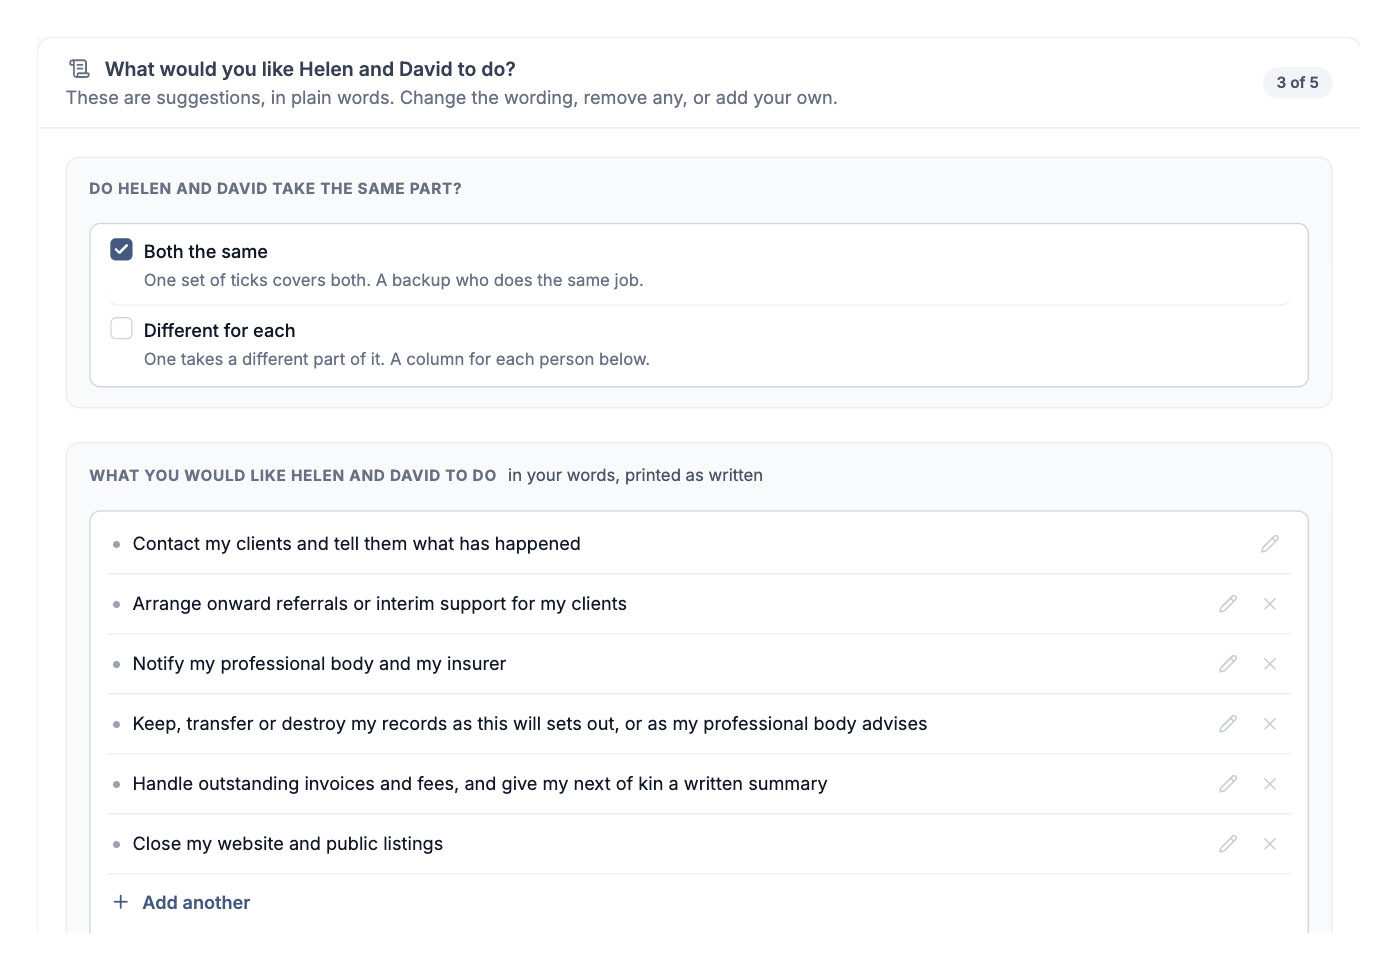Screen dimensions: 1397x970
Task: Remove the 'Arrange onward referrals' item
Action: [1270, 604]
